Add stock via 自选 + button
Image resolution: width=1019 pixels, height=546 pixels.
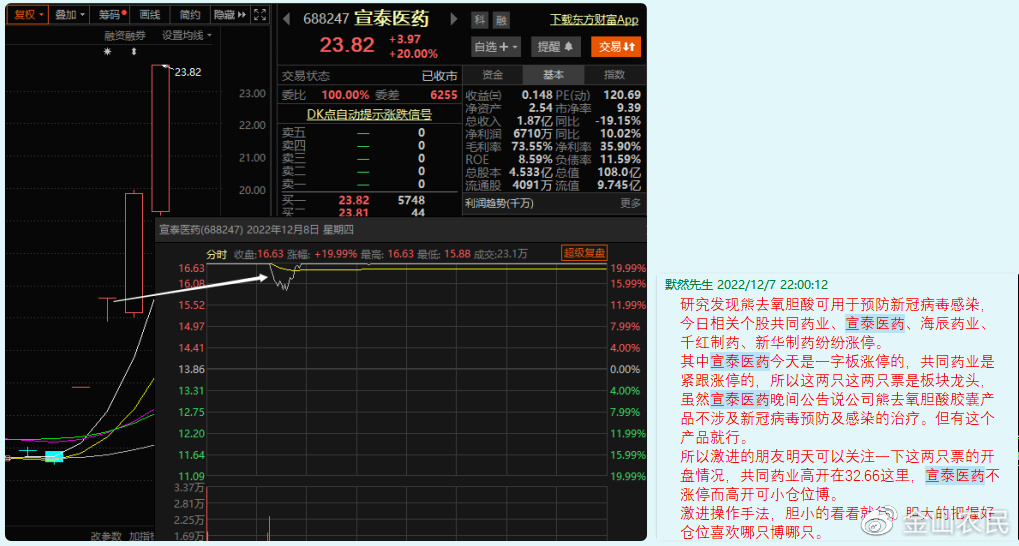coord(497,47)
